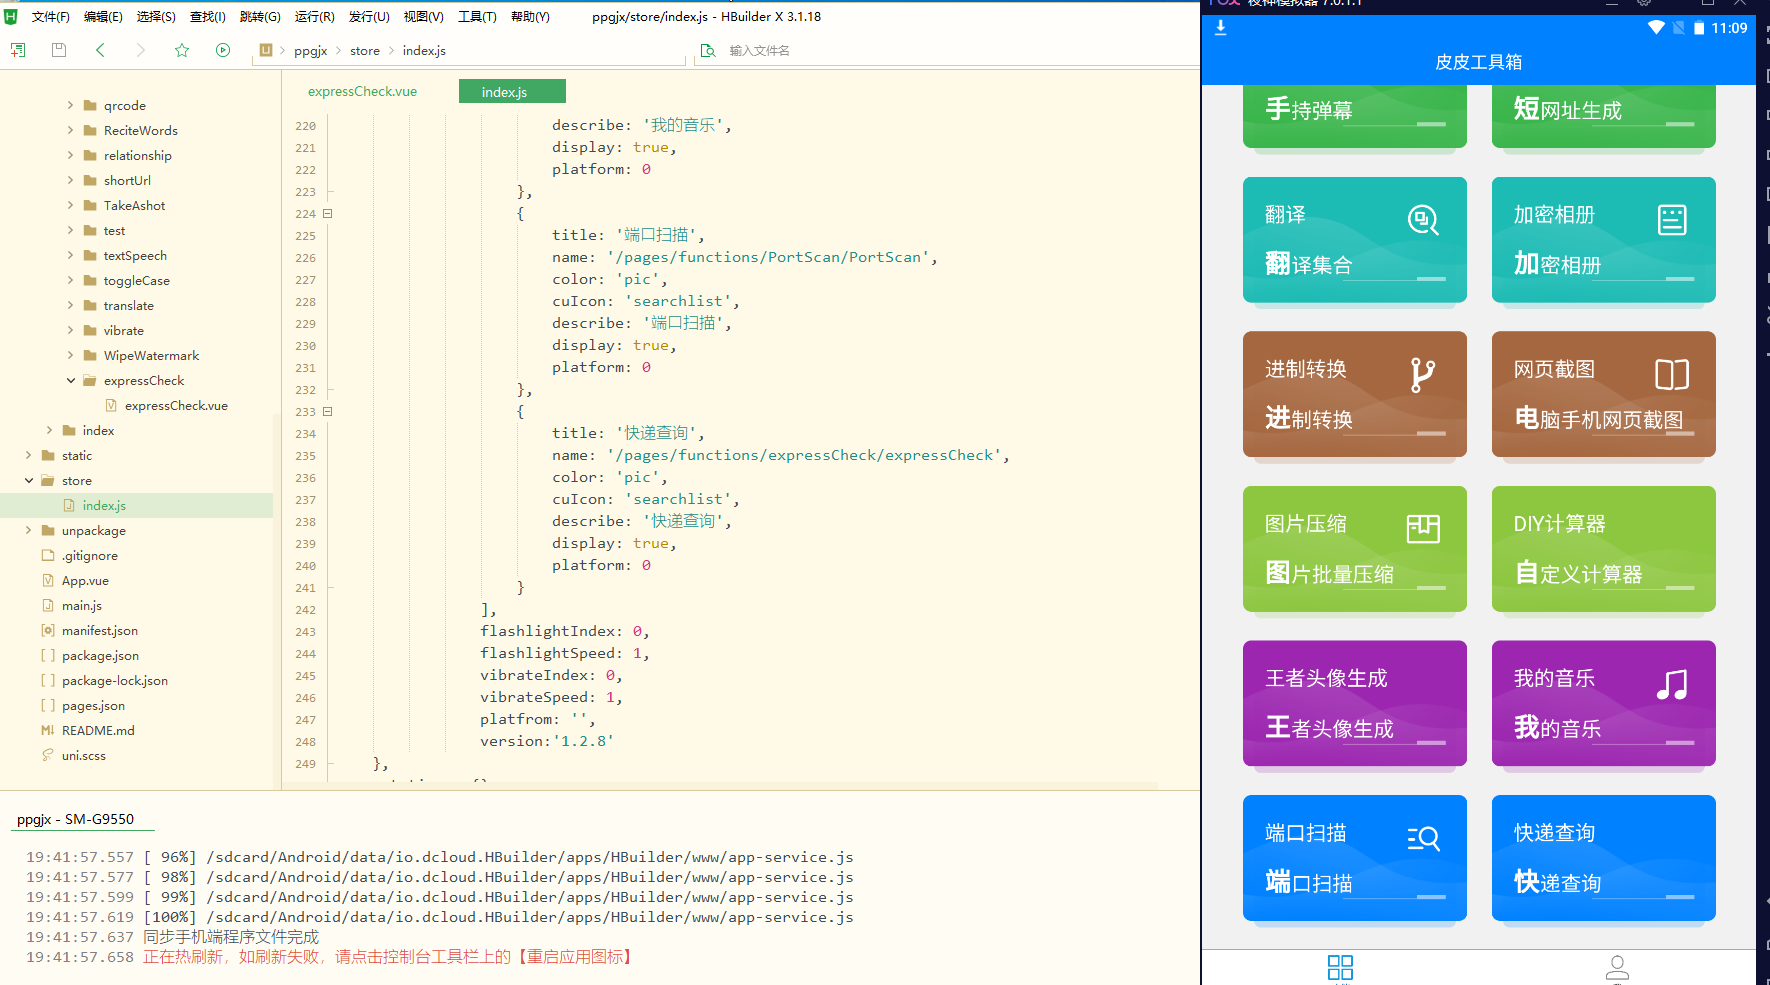
Task: Open pages.json in the file tree
Action: tap(93, 705)
